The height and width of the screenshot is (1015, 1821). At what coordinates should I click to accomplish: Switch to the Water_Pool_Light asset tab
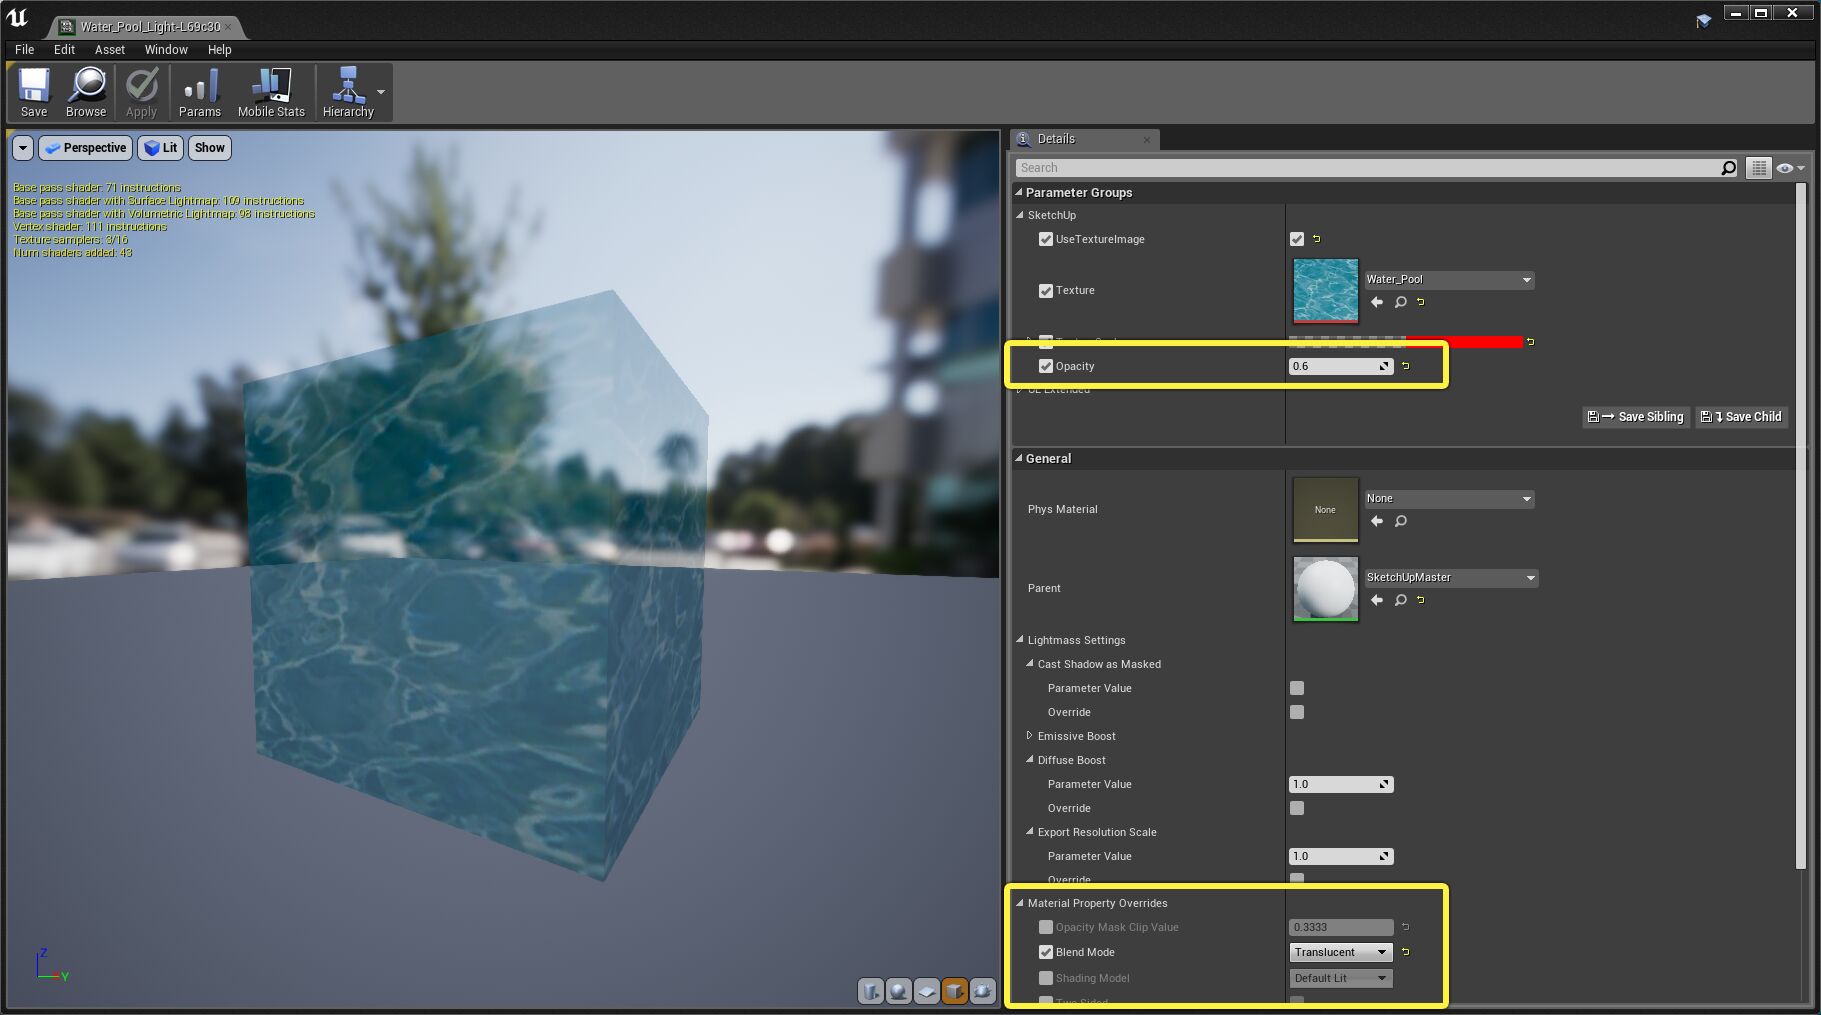[x=148, y=27]
